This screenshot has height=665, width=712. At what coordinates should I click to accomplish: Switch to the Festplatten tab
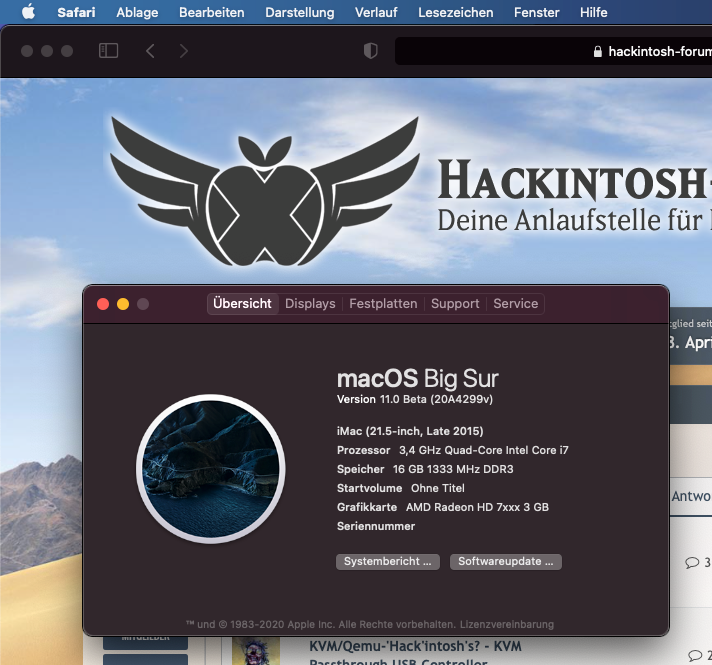click(x=383, y=303)
